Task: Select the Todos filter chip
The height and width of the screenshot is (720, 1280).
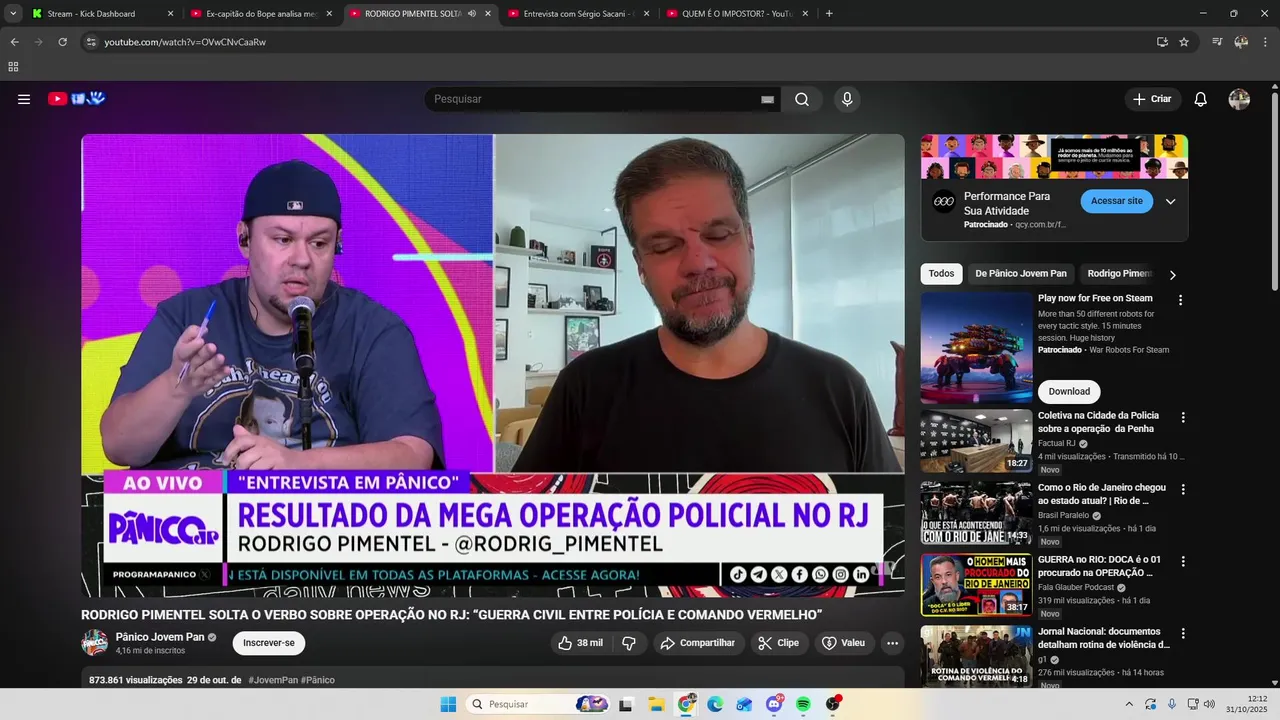Action: pos(941,274)
